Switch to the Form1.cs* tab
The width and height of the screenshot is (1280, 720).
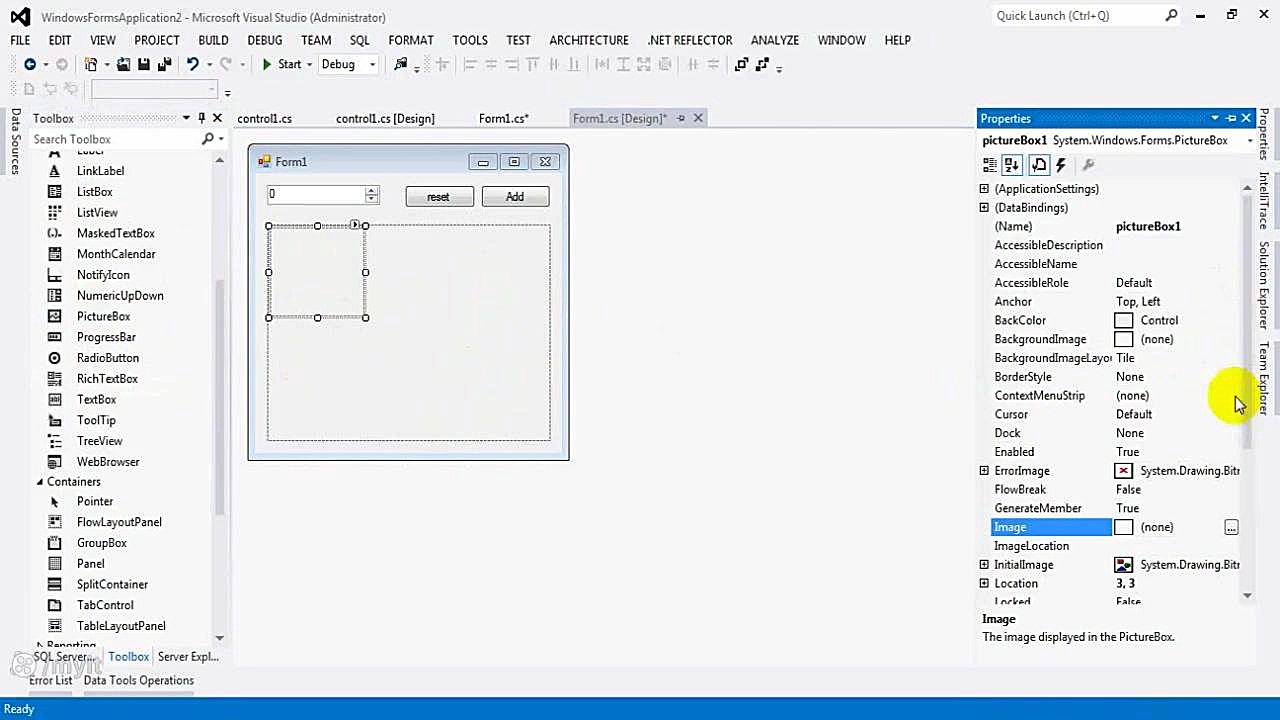point(503,118)
